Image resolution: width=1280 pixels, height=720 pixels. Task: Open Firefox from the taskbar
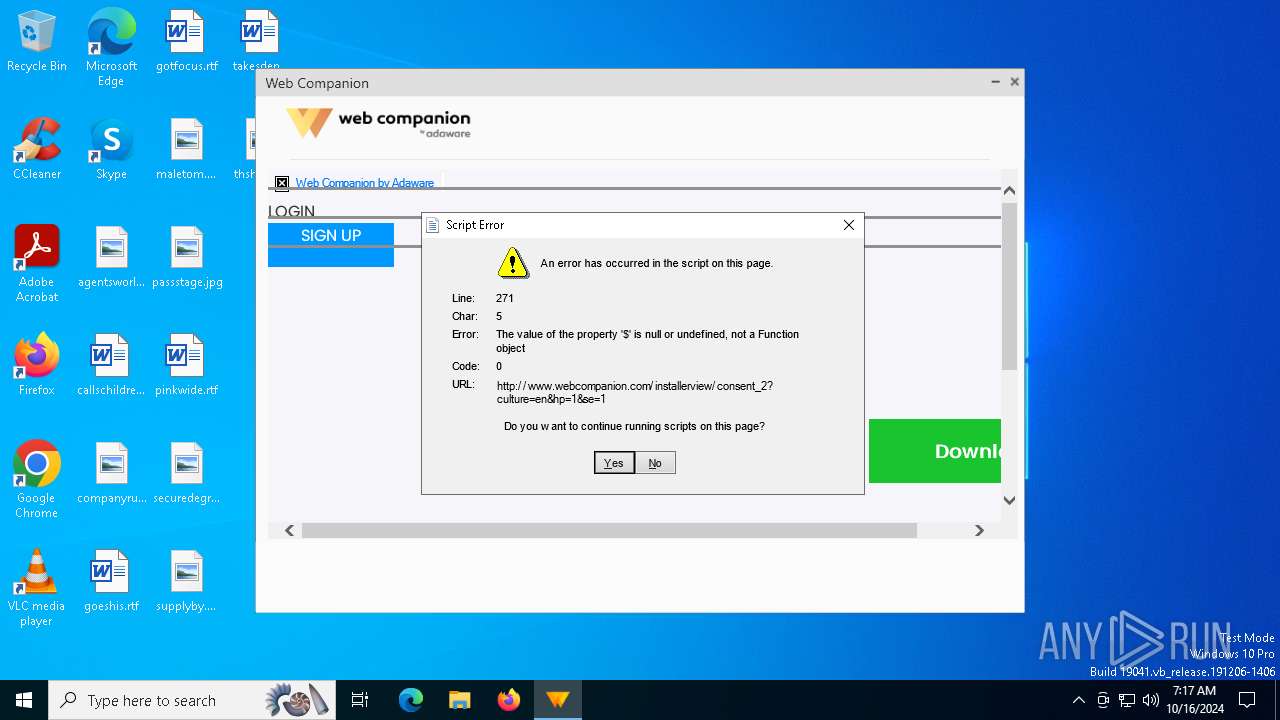click(x=509, y=700)
